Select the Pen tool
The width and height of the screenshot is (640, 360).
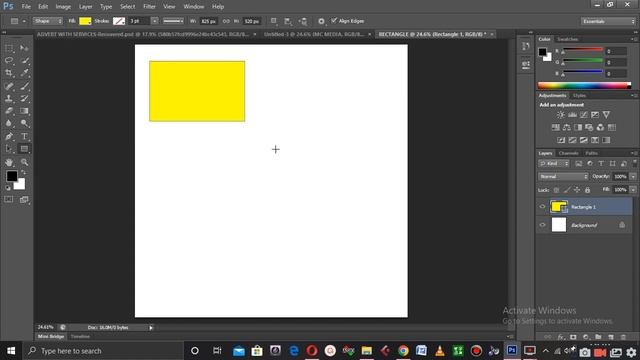click(x=9, y=136)
